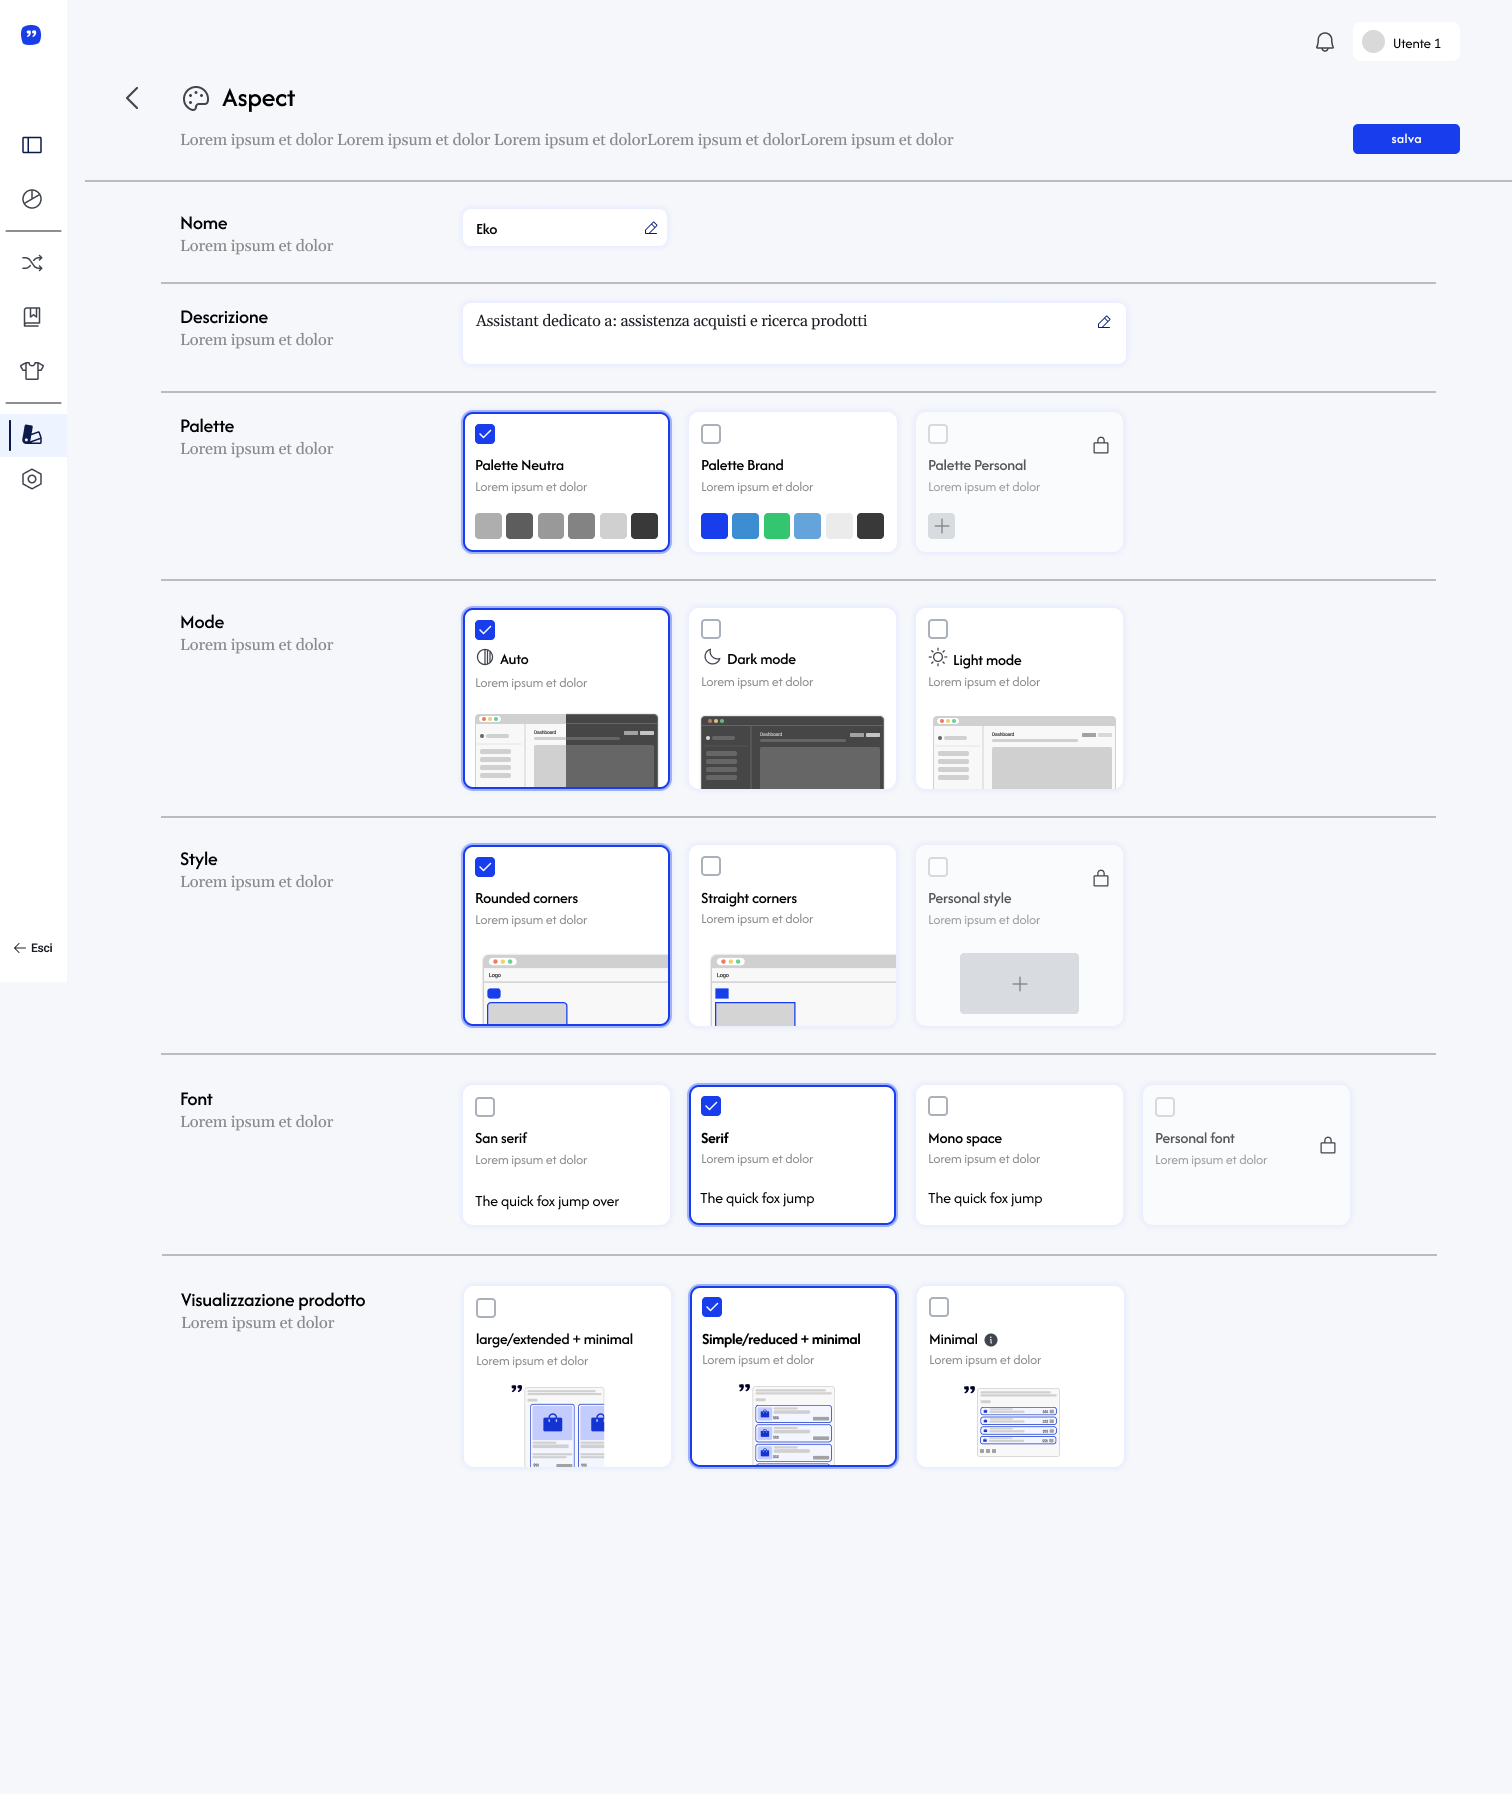Image resolution: width=1512 pixels, height=1794 pixels.
Task: Click the Straight corners preview thumbnail
Action: 803,990
